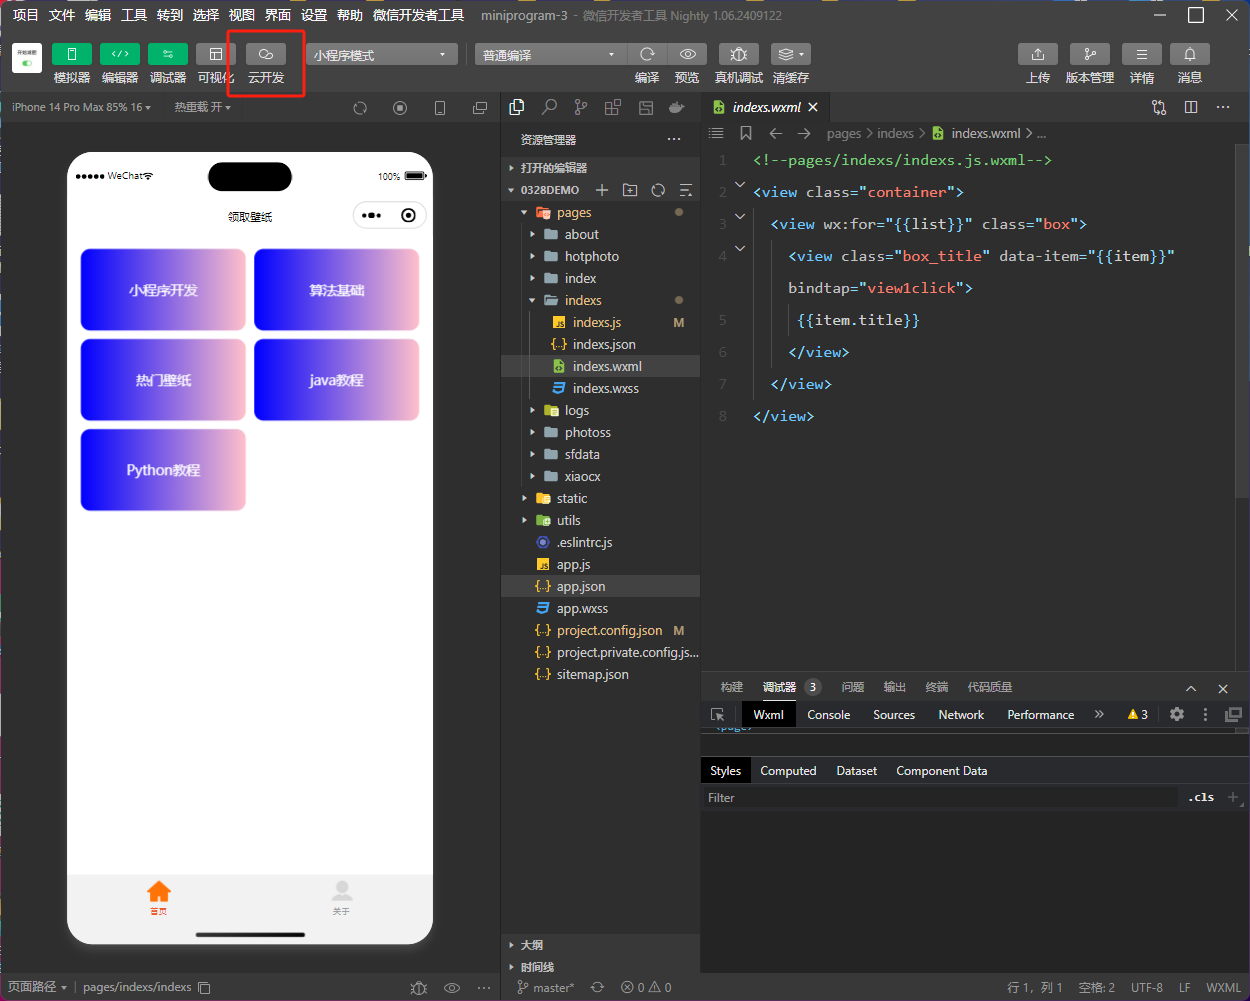Click the simulator stop icon
This screenshot has width=1250, height=1001.
pyautogui.click(x=400, y=108)
